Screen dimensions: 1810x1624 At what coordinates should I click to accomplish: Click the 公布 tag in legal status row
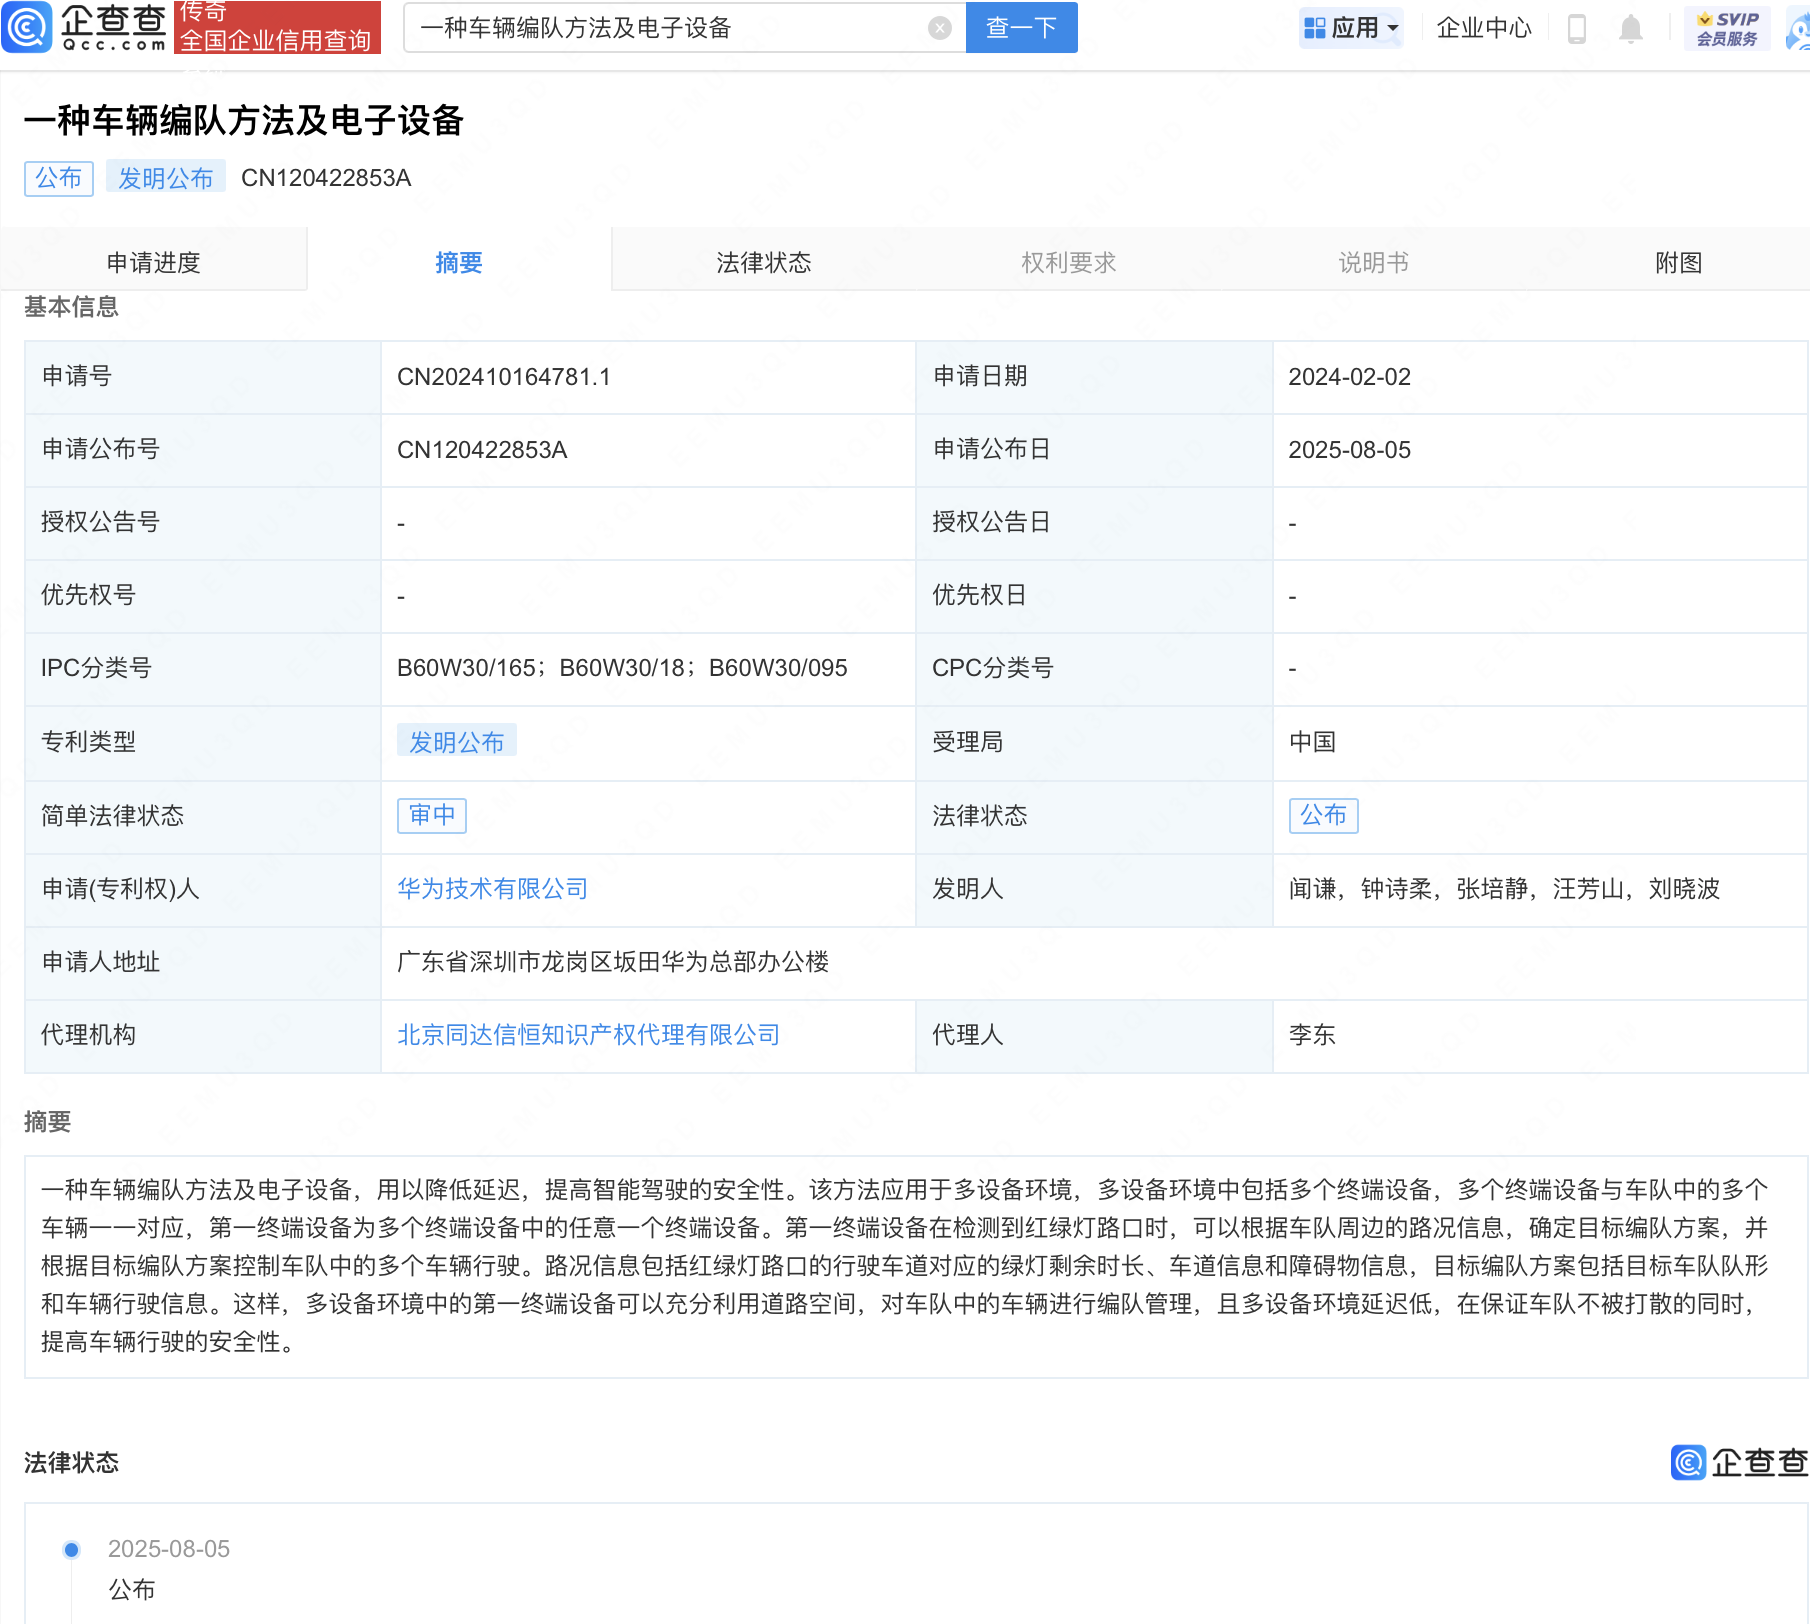tap(1323, 815)
